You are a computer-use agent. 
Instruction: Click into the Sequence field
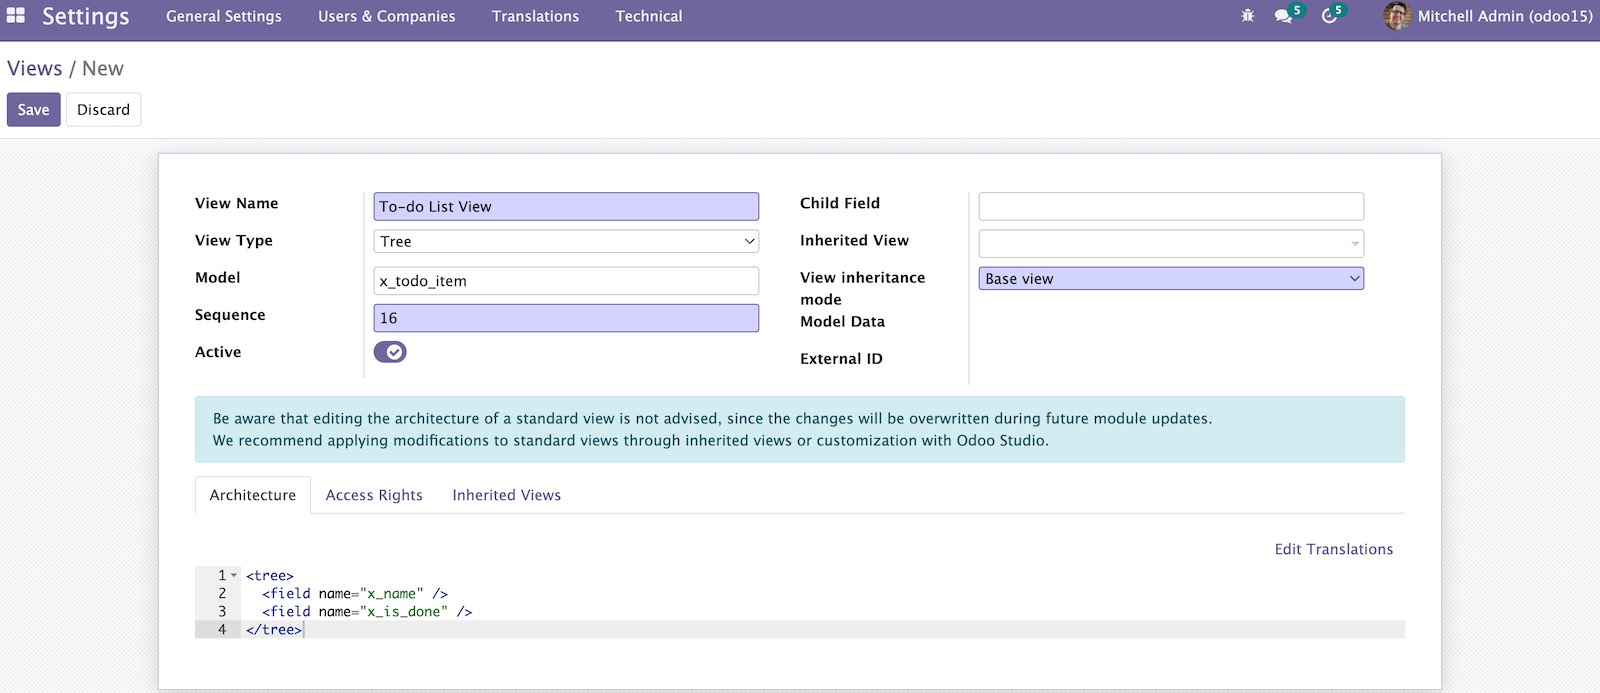566,318
